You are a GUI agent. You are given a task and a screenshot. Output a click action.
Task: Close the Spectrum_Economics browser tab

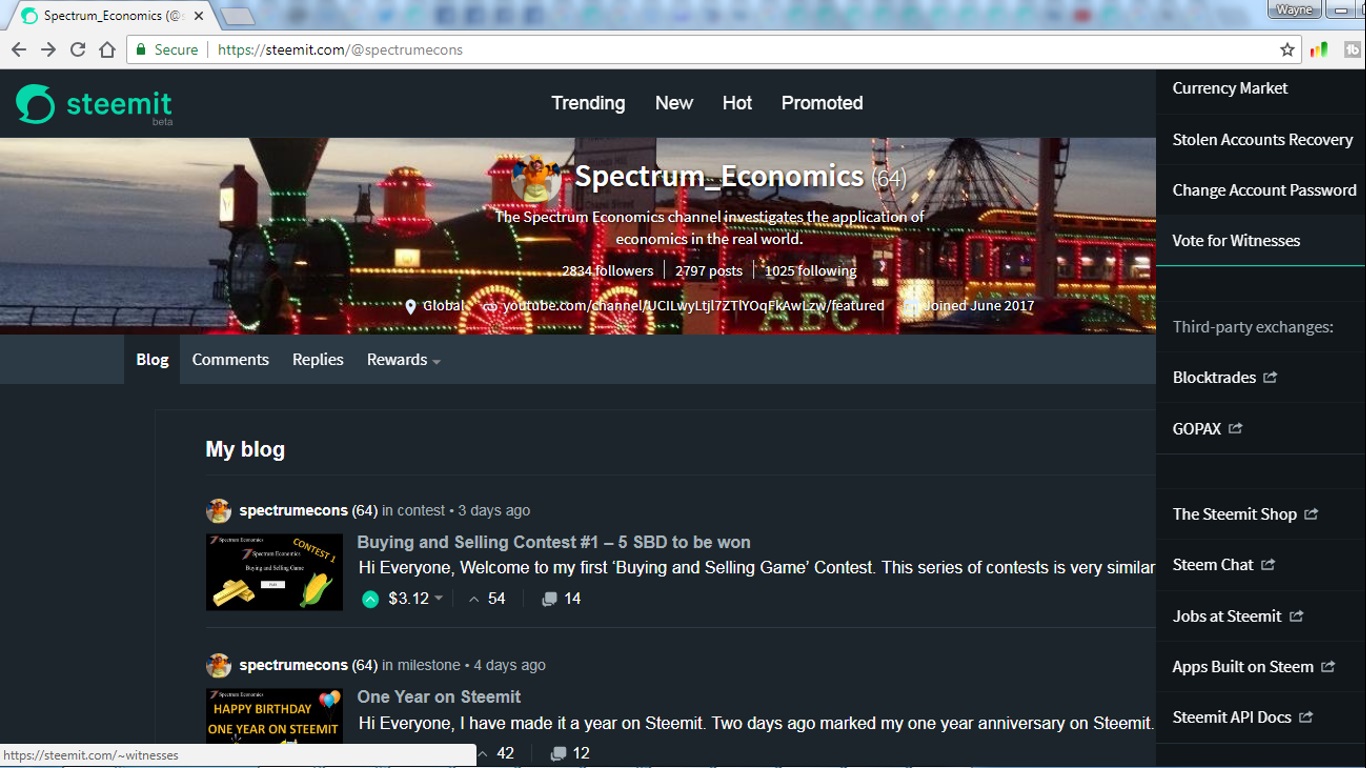[x=199, y=16]
